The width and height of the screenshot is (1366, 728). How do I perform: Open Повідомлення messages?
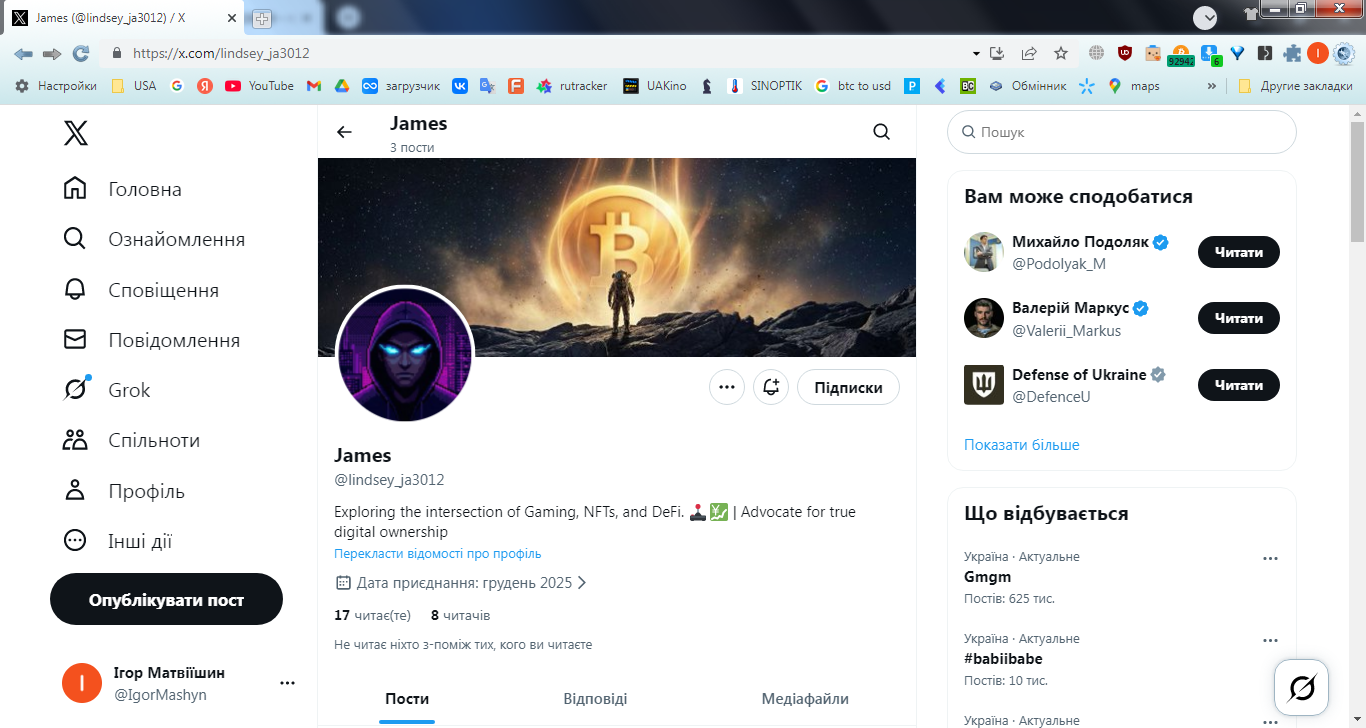point(152,340)
